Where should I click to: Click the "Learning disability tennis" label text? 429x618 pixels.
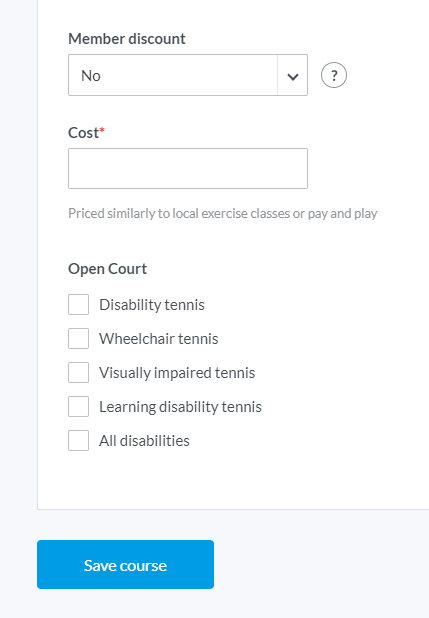pos(180,407)
